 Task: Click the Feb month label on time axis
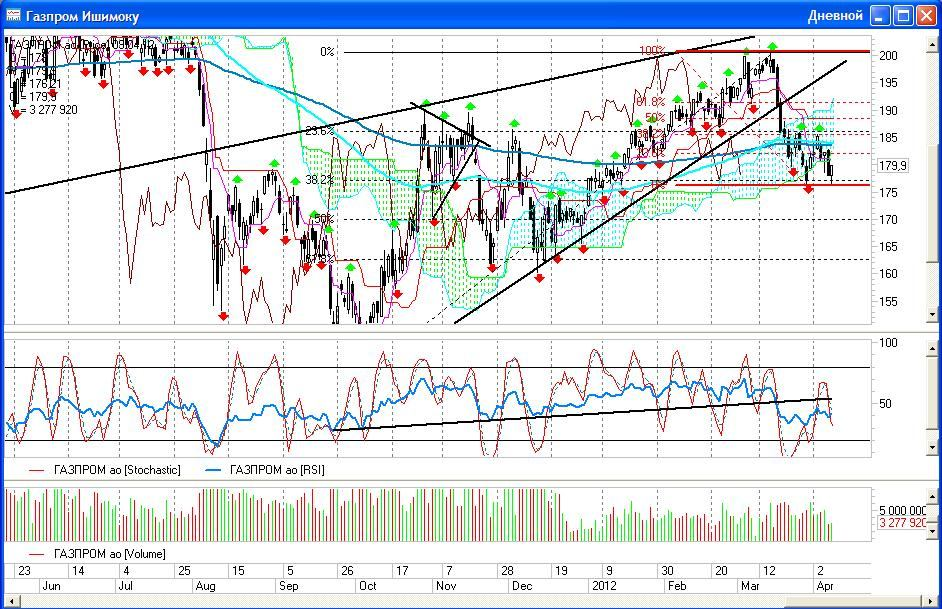pyautogui.click(x=677, y=586)
